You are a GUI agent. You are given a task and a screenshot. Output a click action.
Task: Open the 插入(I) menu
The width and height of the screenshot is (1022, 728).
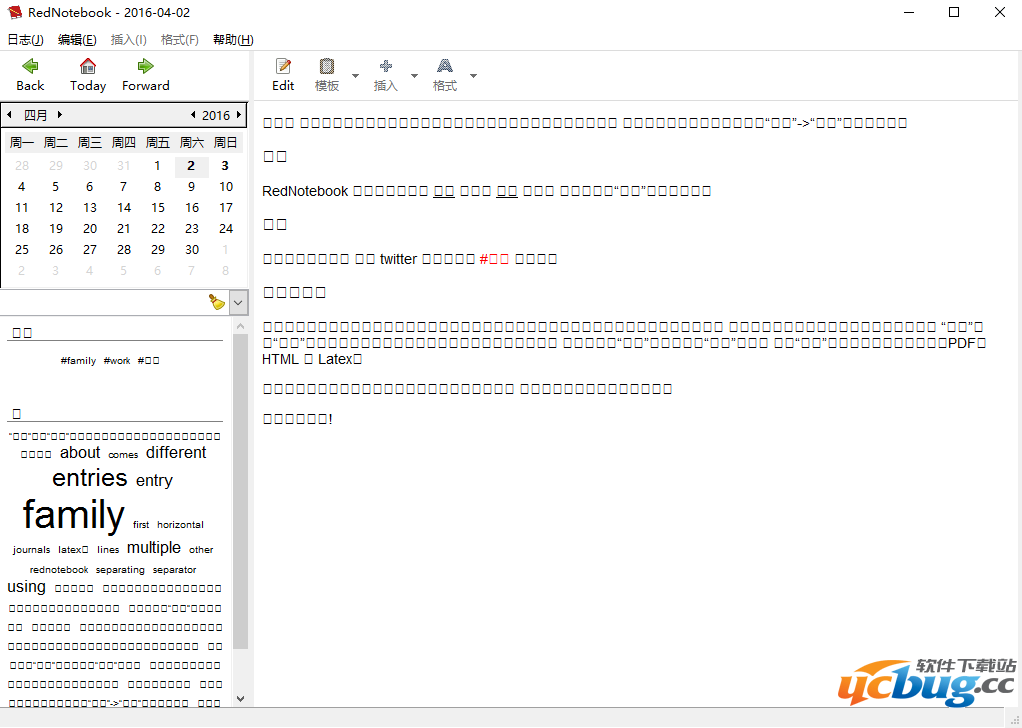(x=128, y=40)
